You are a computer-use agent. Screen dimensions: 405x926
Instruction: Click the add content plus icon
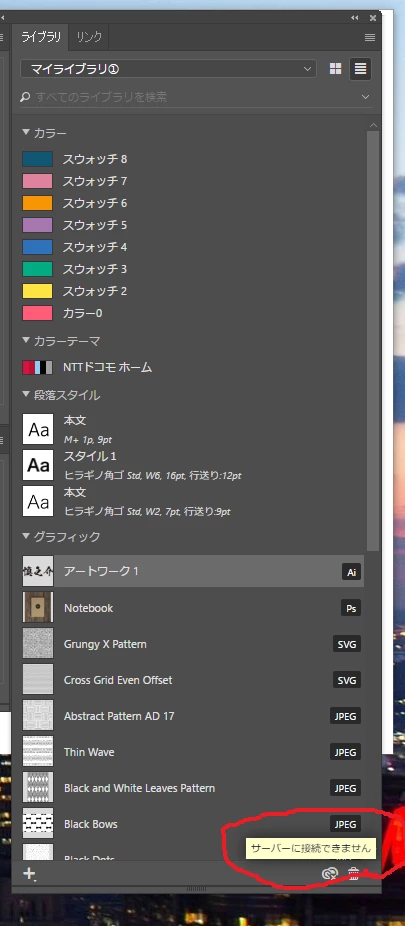pos(29,873)
